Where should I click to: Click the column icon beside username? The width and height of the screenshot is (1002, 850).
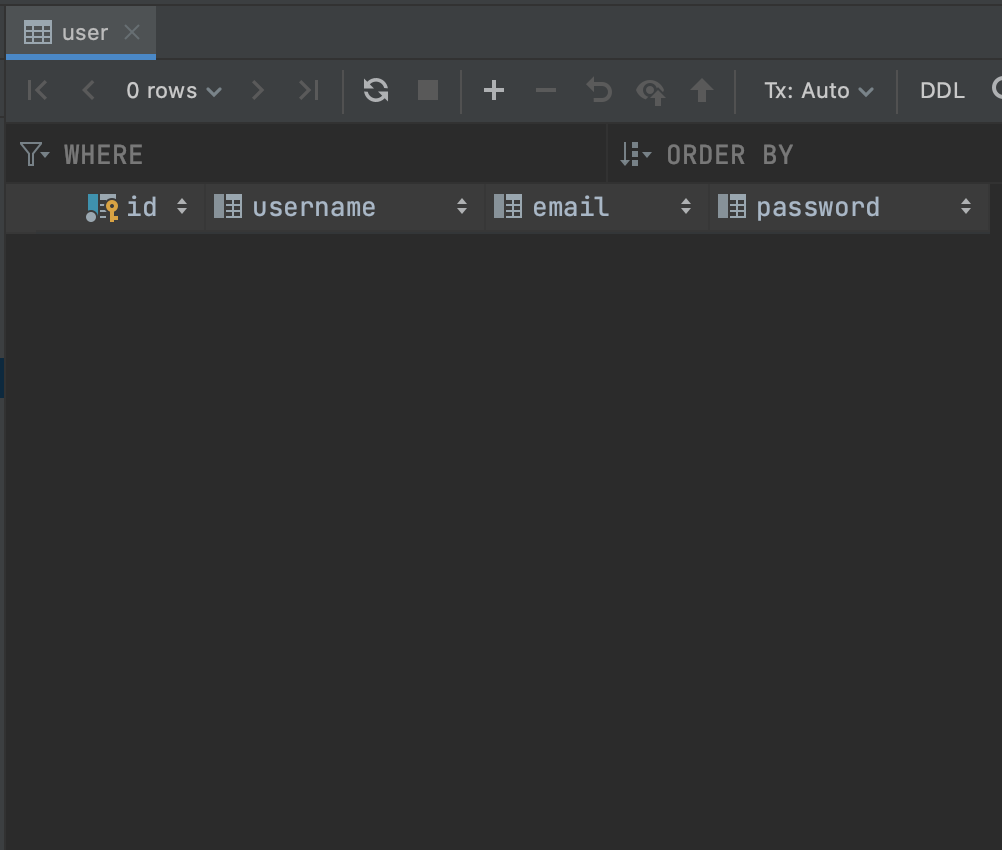pyautogui.click(x=227, y=206)
